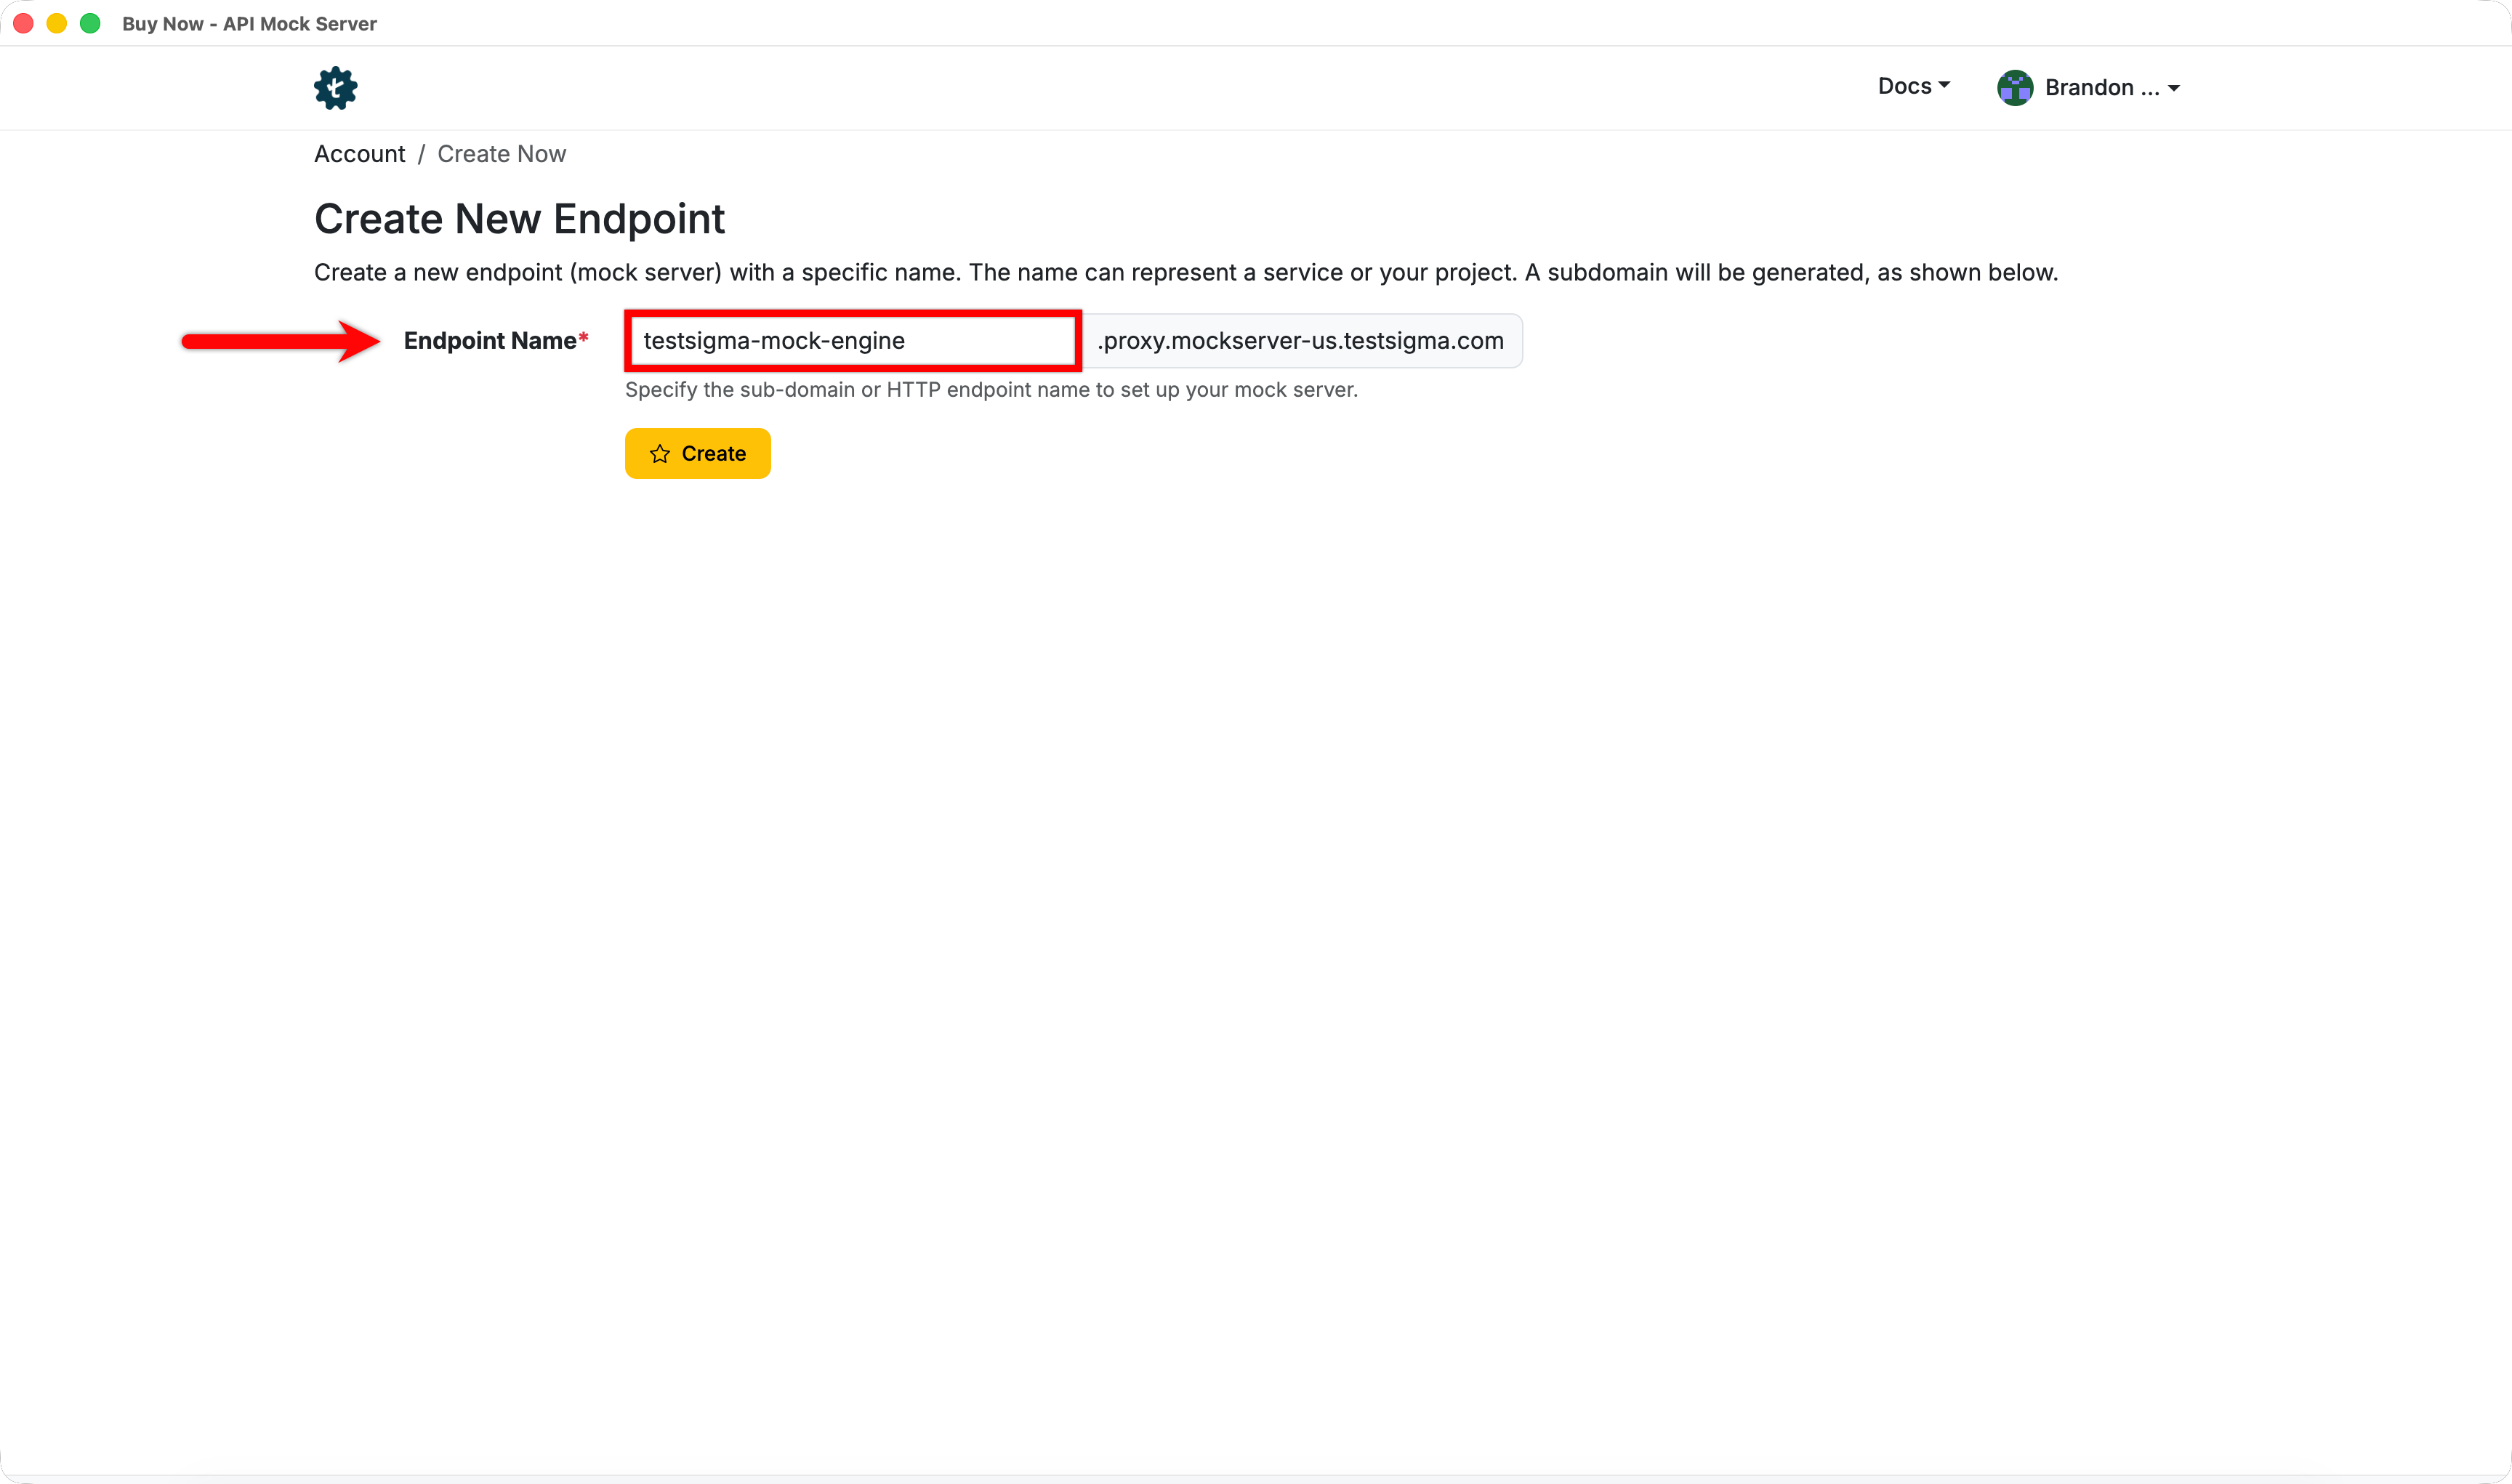Go to Account breadcrumb link
Image resolution: width=2512 pixels, height=1484 pixels.
pos(359,154)
